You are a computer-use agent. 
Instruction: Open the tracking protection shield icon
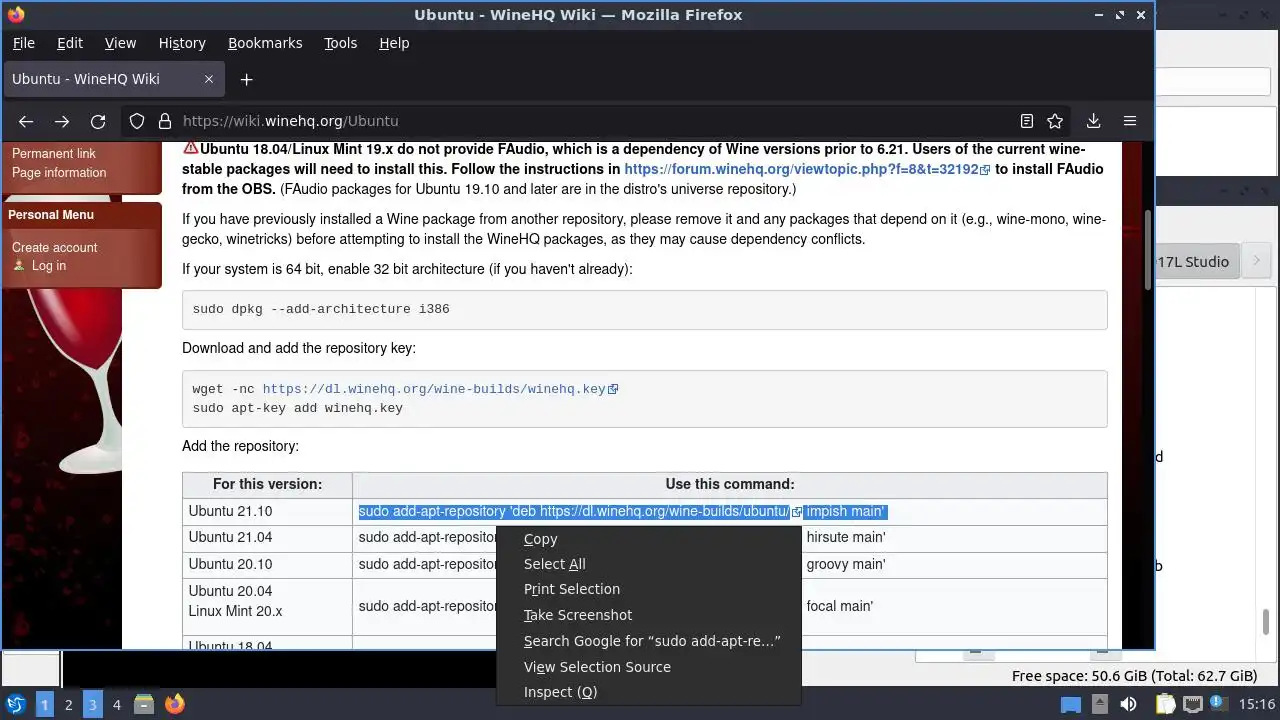click(x=137, y=121)
